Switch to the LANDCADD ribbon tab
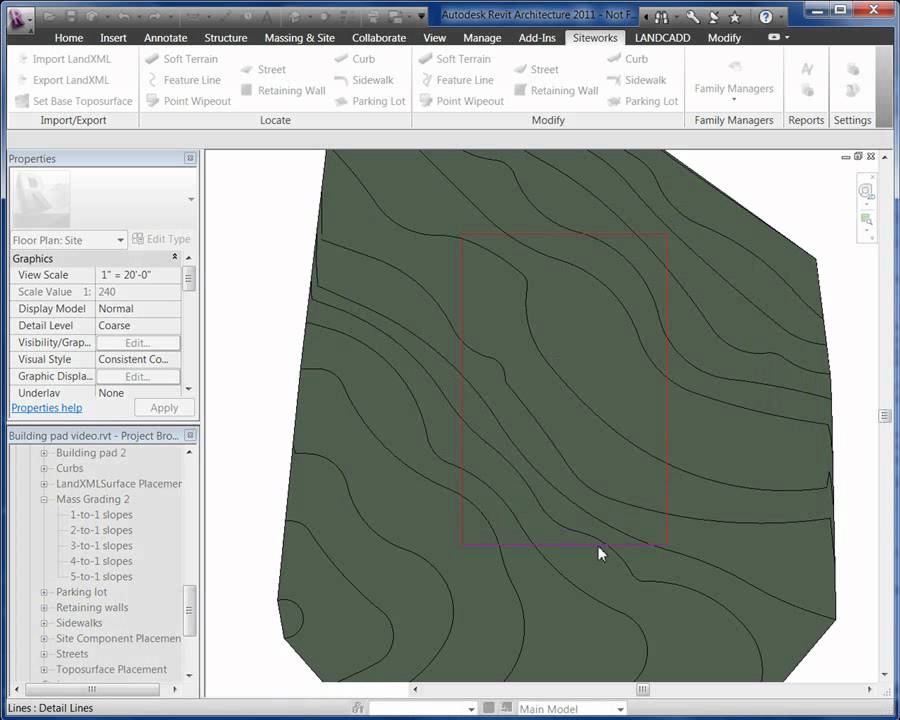Viewport: 900px width, 720px height. 662,37
